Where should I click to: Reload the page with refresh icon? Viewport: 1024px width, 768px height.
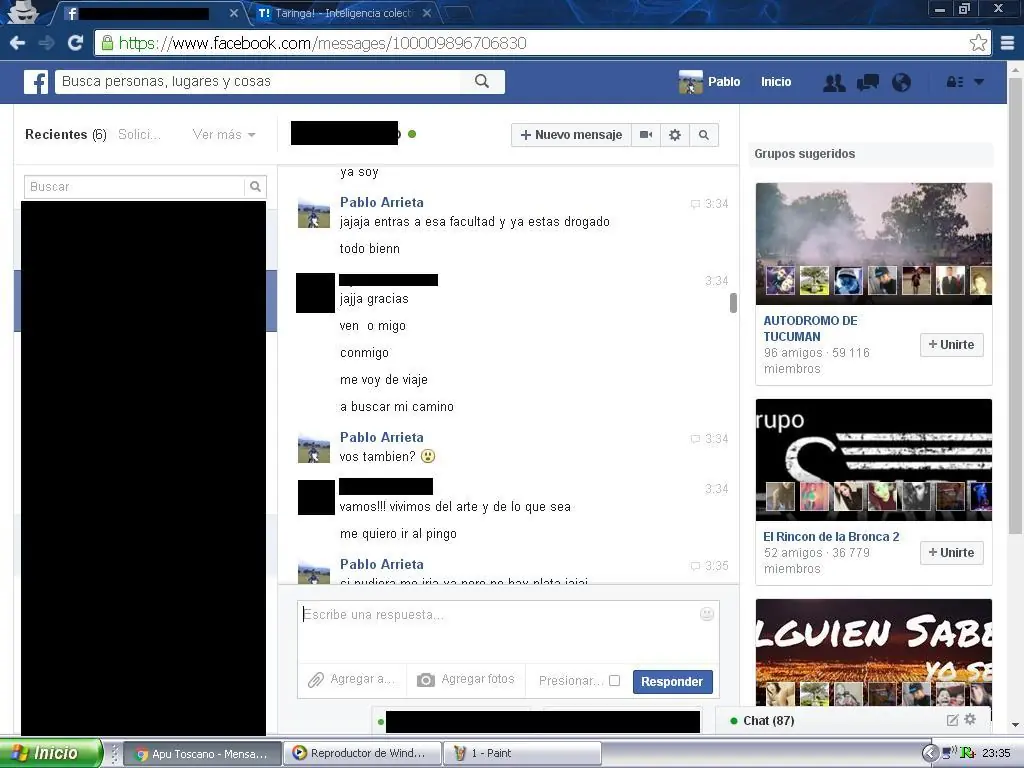[x=75, y=43]
